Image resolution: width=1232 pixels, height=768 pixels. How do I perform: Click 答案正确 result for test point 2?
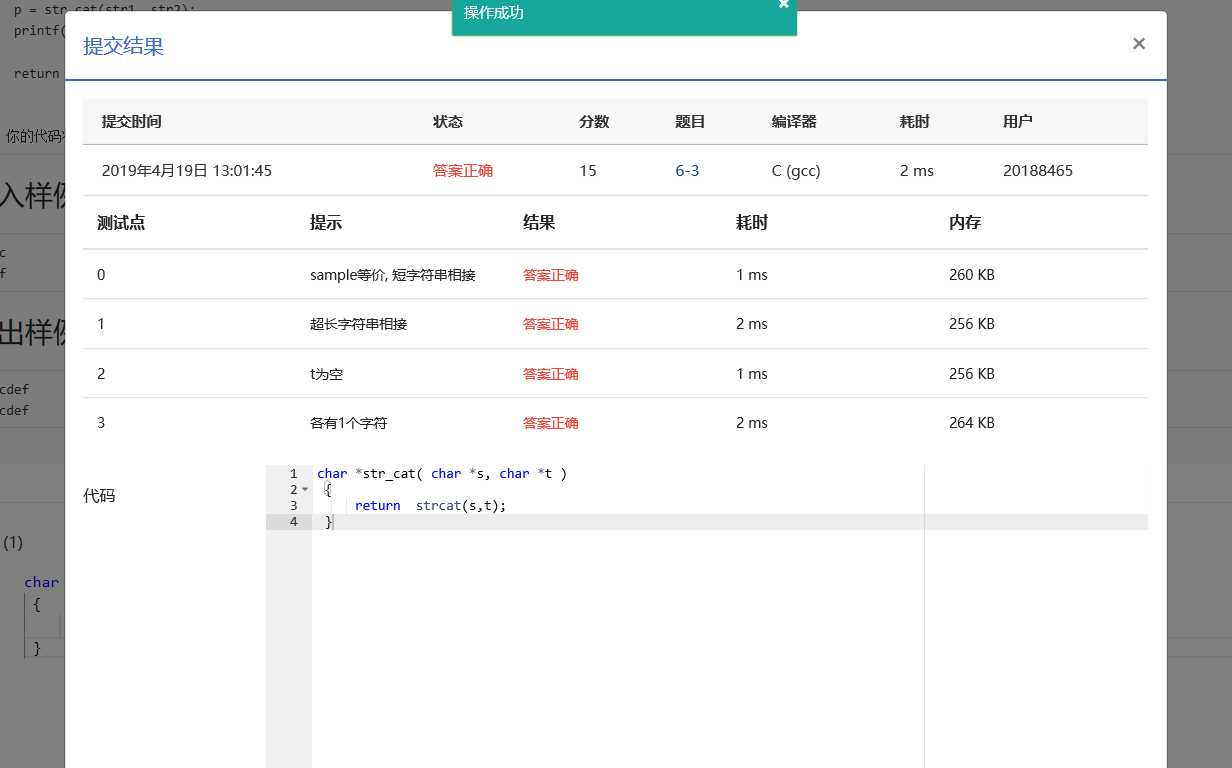point(551,374)
